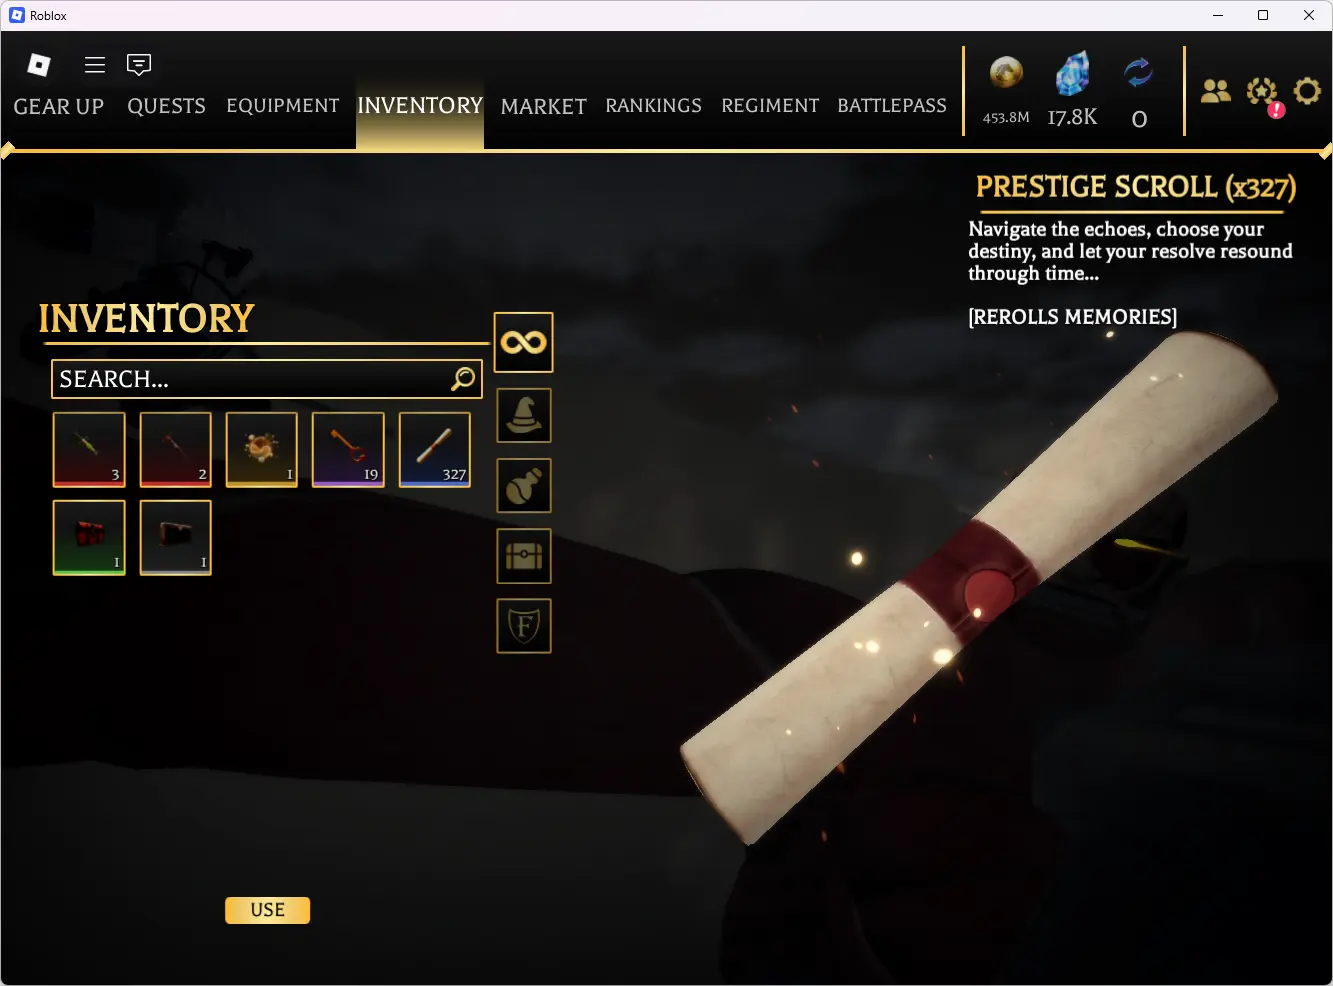
Task: Filter inventory by potion flask category
Action: click(524, 485)
